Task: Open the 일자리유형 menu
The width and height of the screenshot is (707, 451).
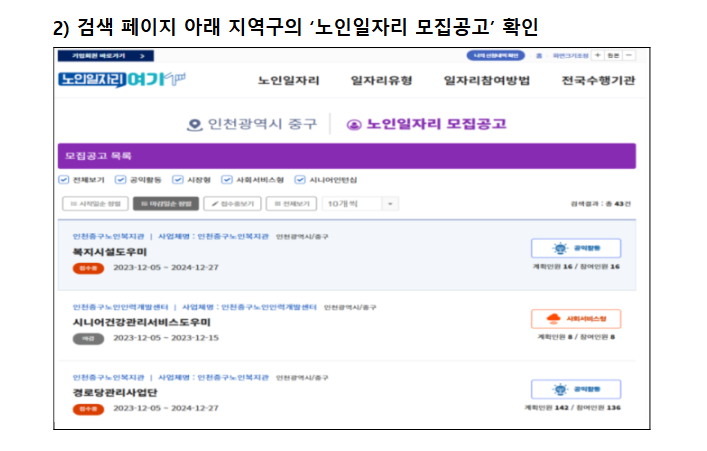Action: pos(381,80)
